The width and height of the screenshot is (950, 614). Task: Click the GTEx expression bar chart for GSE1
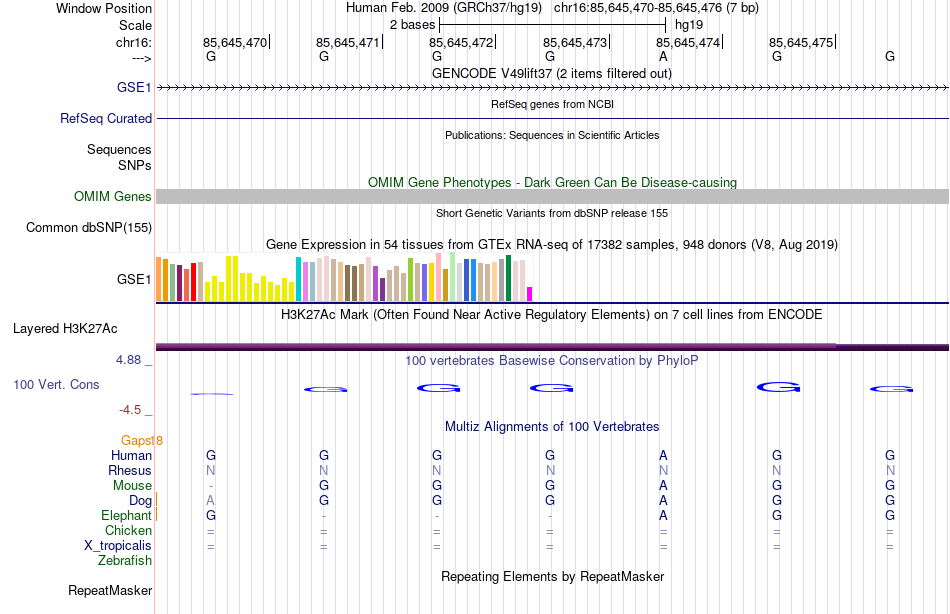(344, 278)
